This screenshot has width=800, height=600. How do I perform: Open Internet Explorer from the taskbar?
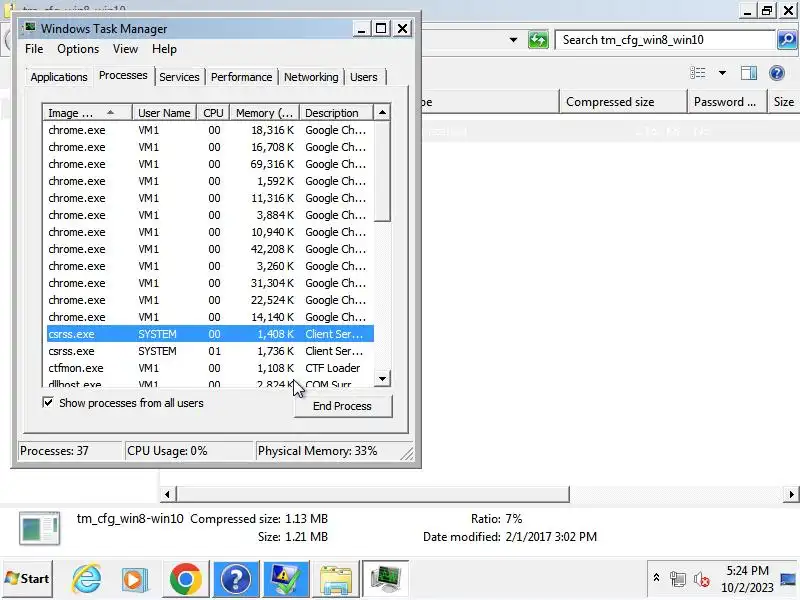pos(86,579)
